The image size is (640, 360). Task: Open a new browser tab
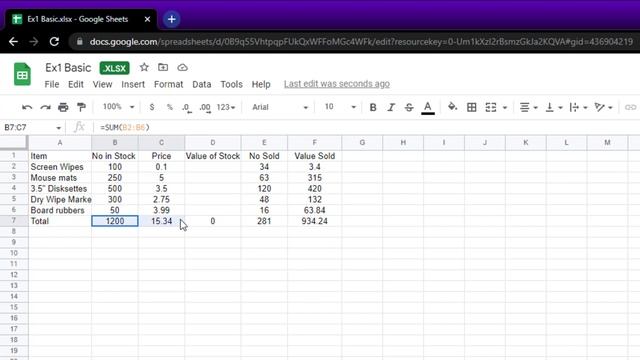[x=171, y=19]
